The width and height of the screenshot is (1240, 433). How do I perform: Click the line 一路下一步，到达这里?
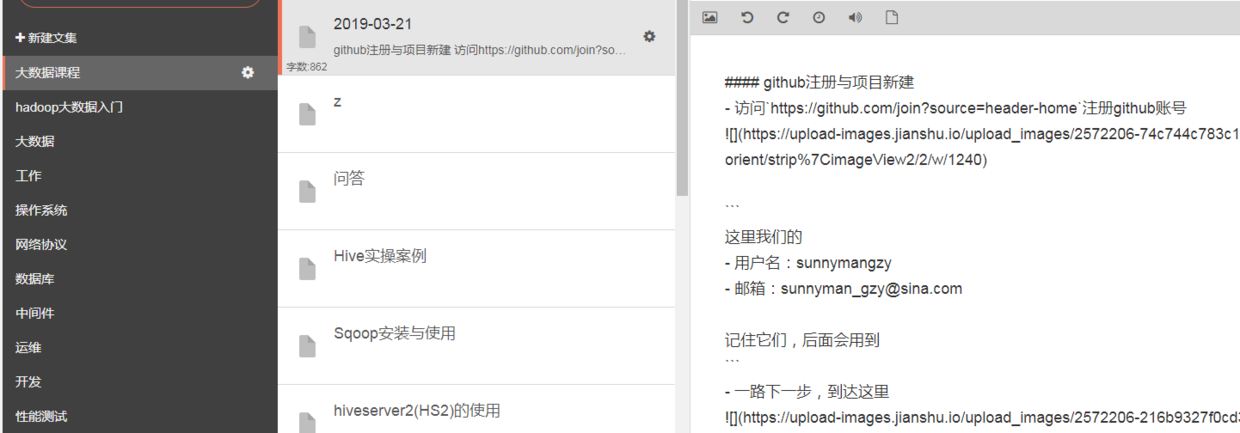(807, 392)
